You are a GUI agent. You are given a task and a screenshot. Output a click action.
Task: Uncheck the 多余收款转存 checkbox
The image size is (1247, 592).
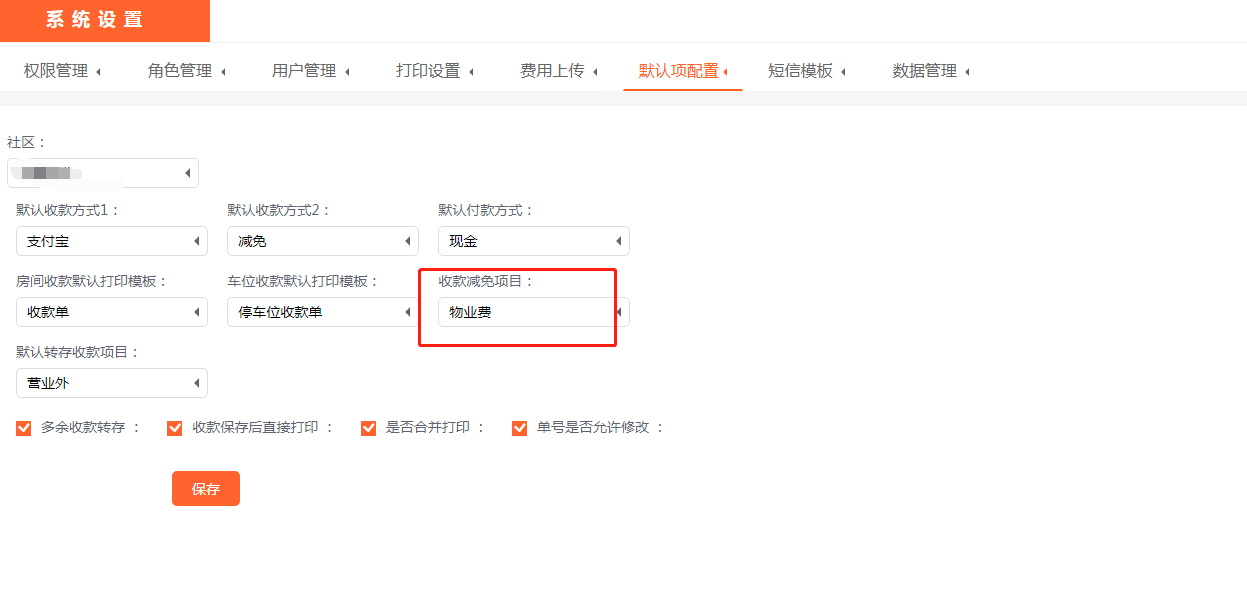point(24,428)
